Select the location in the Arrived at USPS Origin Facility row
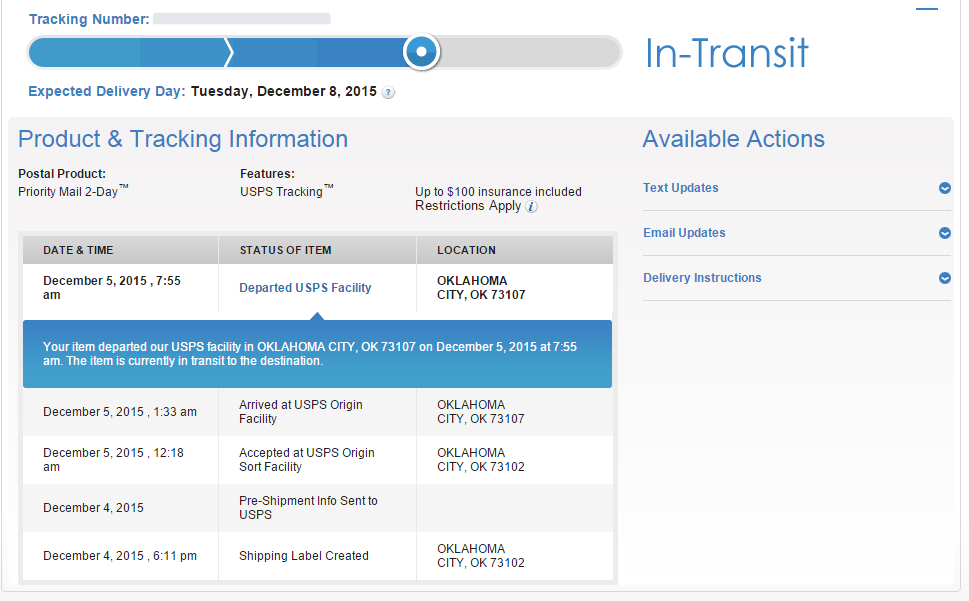Viewport: 969px width, 601px height. (x=480, y=411)
